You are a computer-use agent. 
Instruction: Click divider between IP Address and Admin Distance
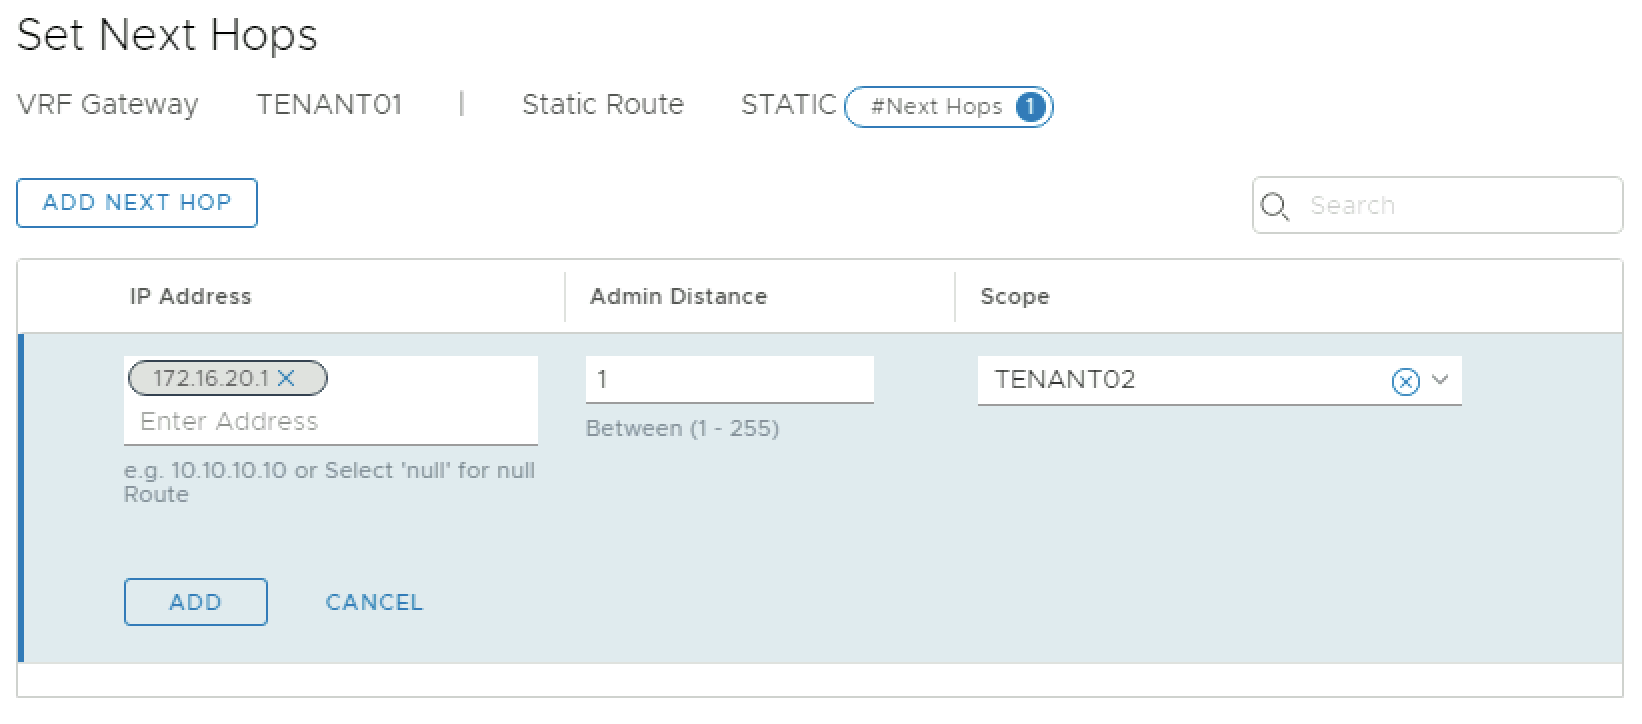click(565, 297)
